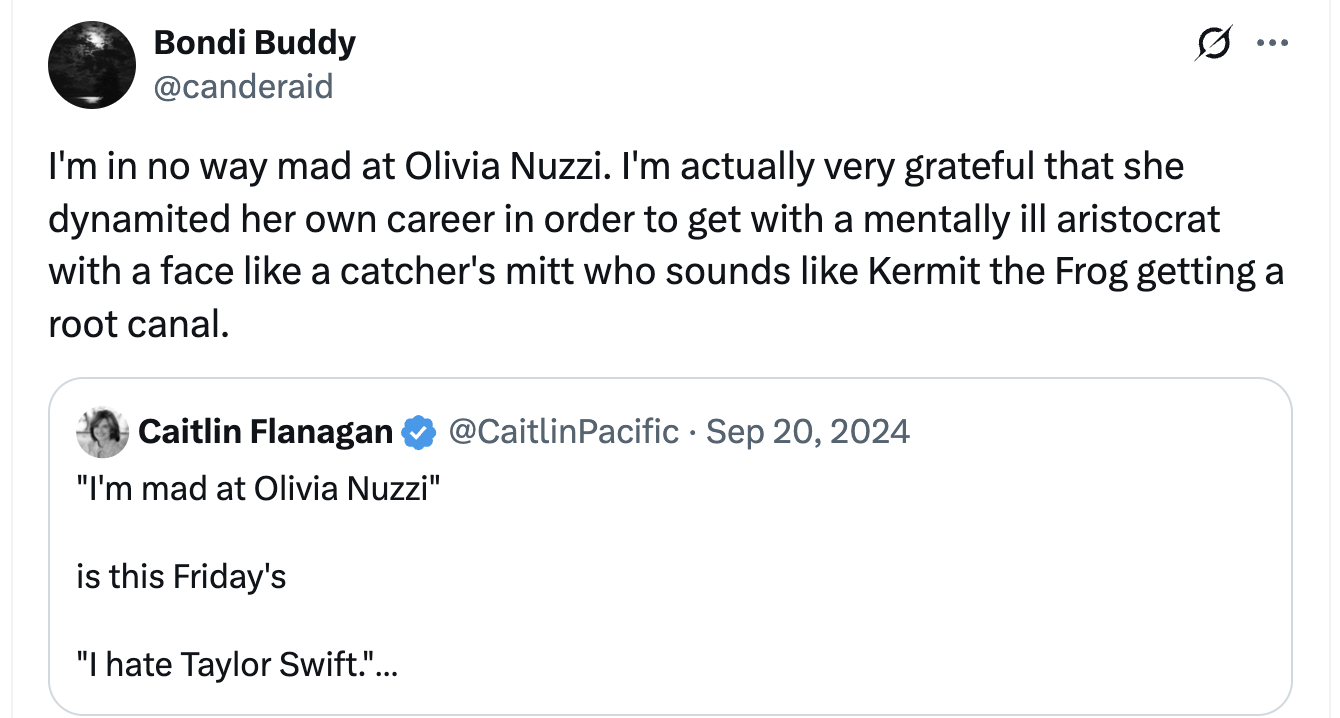Open Caitlin Flanagan's display name link

click(265, 432)
